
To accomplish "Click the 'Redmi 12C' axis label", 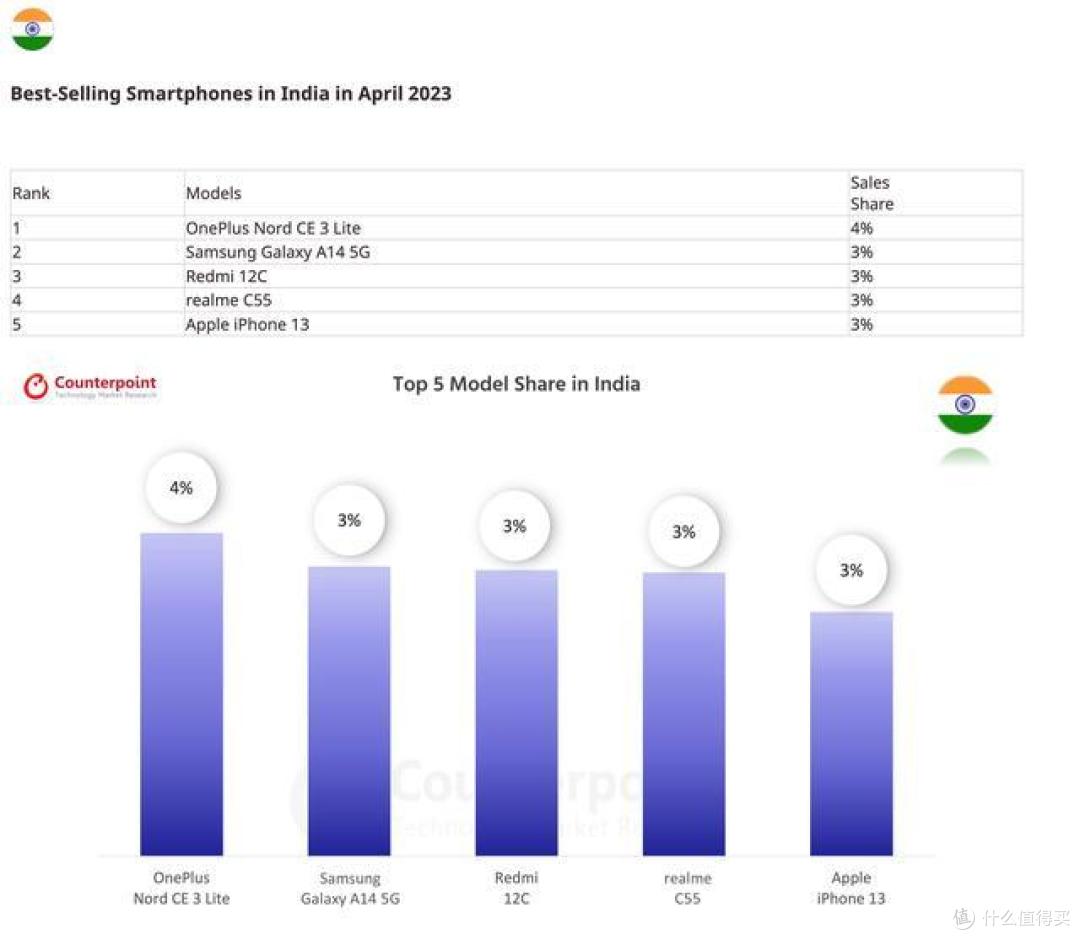I will (x=517, y=888).
